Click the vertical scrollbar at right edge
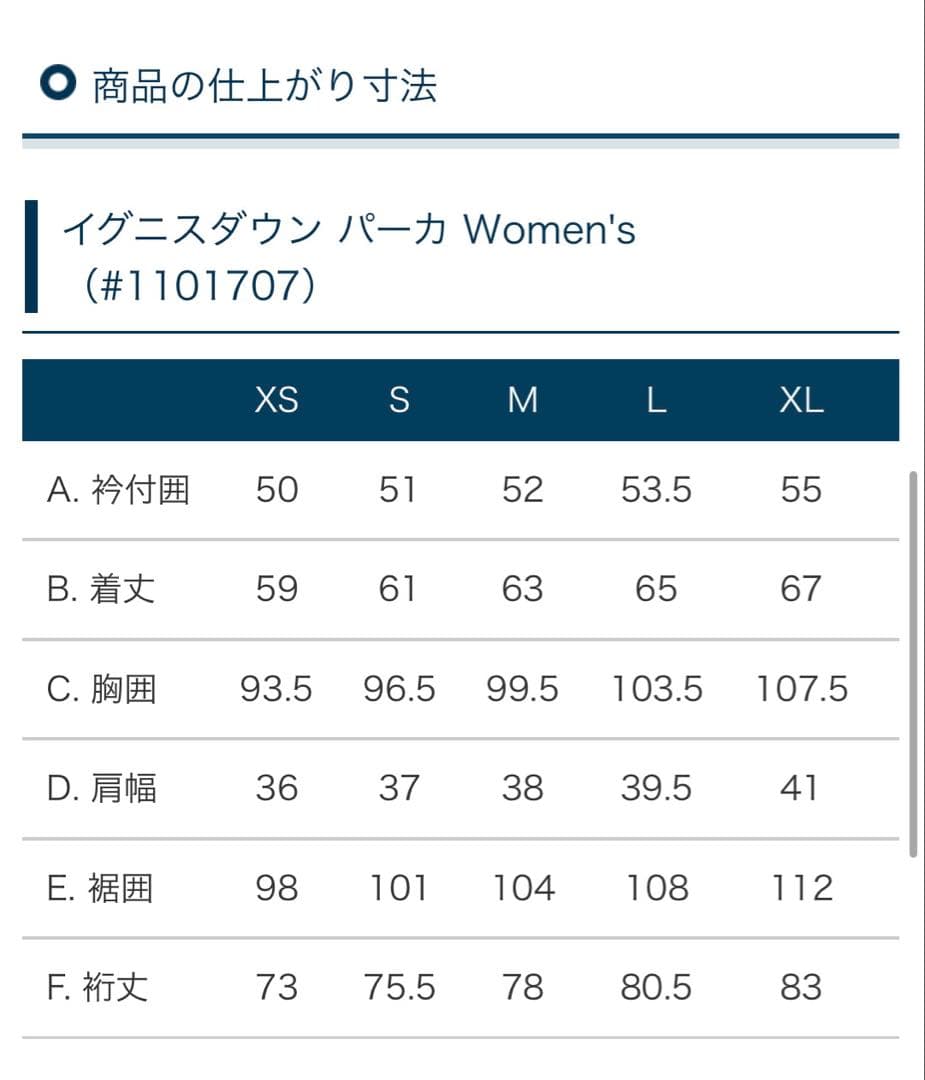The height and width of the screenshot is (1080, 925). tap(912, 664)
